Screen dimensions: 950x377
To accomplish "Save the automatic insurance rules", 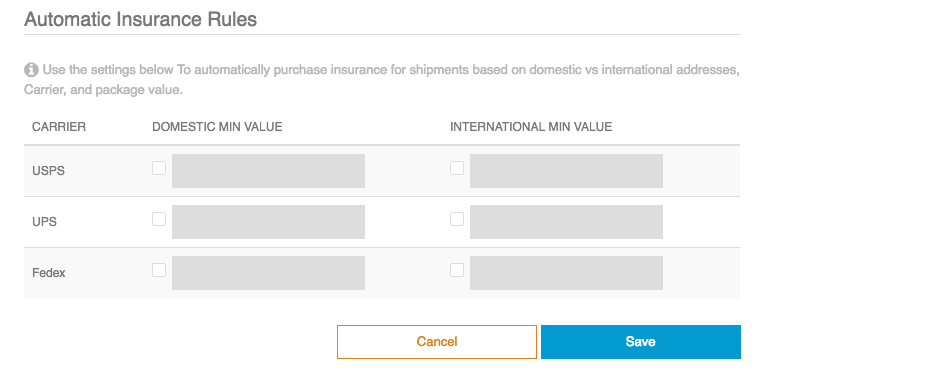I will 640,342.
